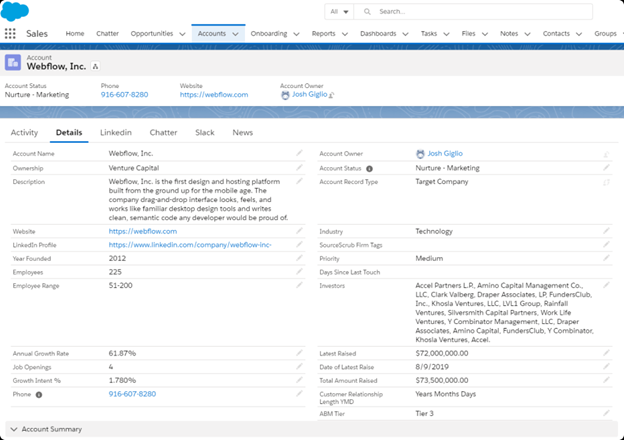Edit Year Founded pencil icon
The image size is (624, 440).
tap(299, 258)
